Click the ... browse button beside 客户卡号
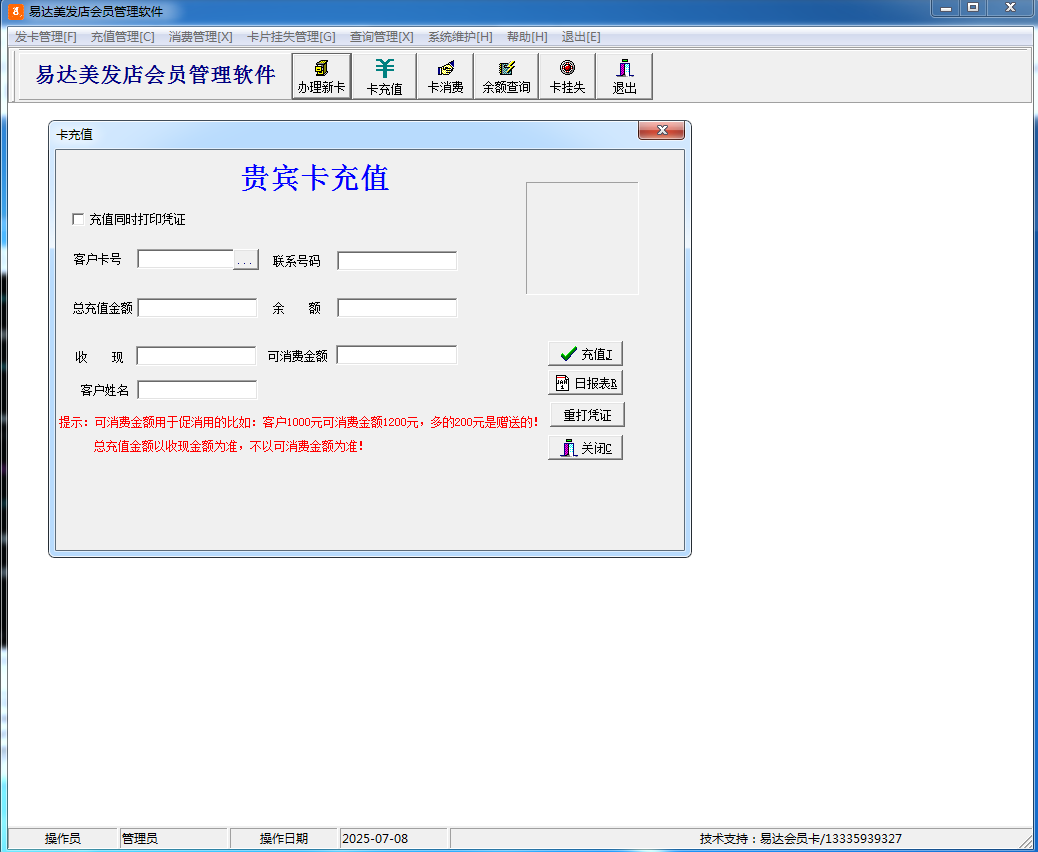Screen dimensions: 1038x852 pos(246,260)
